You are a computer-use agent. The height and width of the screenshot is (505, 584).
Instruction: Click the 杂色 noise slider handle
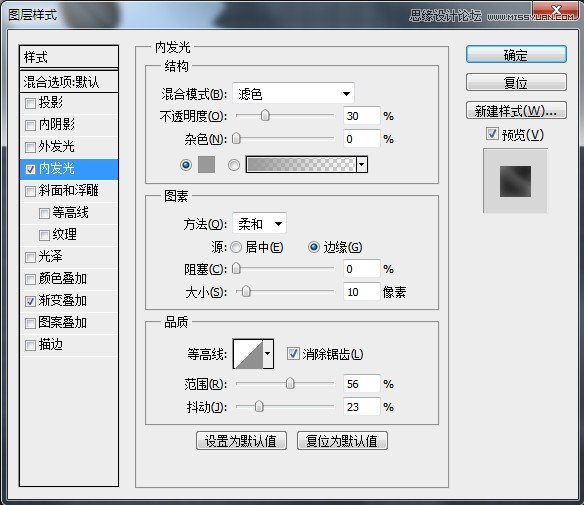[x=236, y=139]
